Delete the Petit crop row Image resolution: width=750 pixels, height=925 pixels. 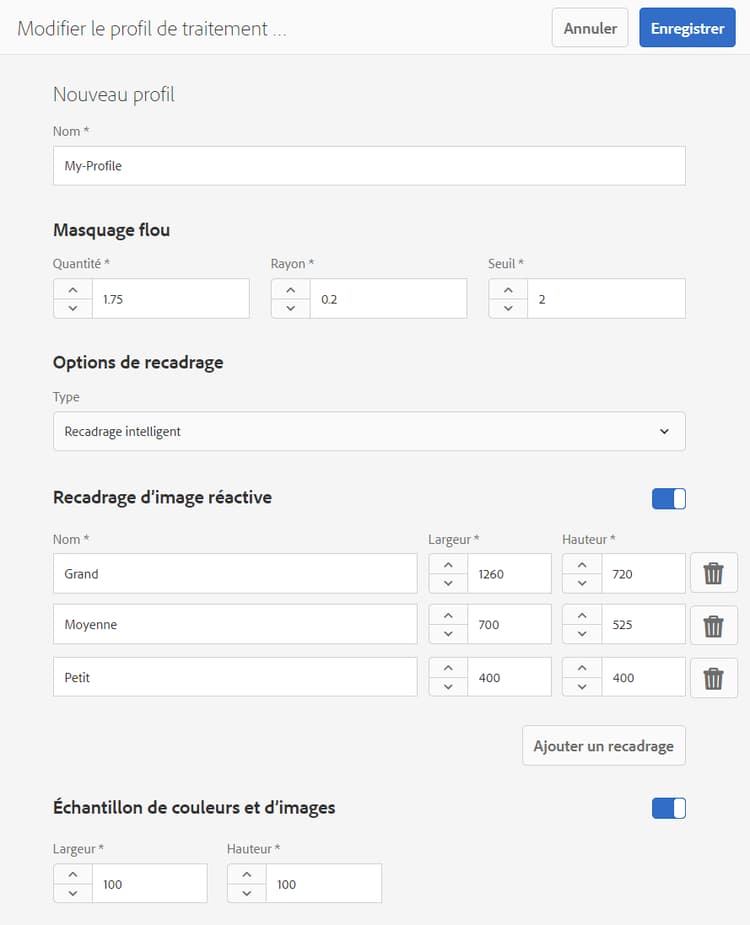click(x=713, y=677)
